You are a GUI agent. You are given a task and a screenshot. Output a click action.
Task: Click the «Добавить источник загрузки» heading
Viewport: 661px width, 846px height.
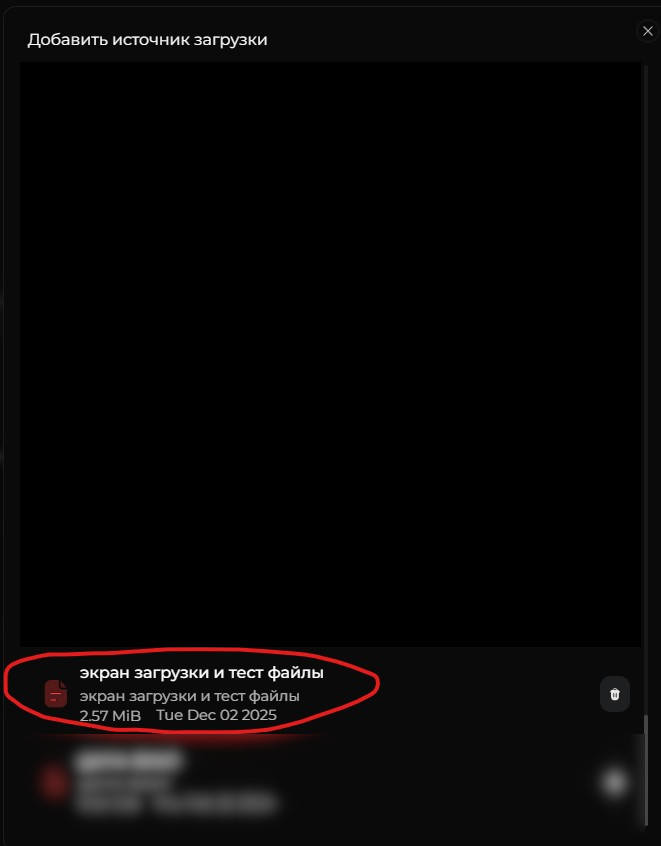coord(147,40)
